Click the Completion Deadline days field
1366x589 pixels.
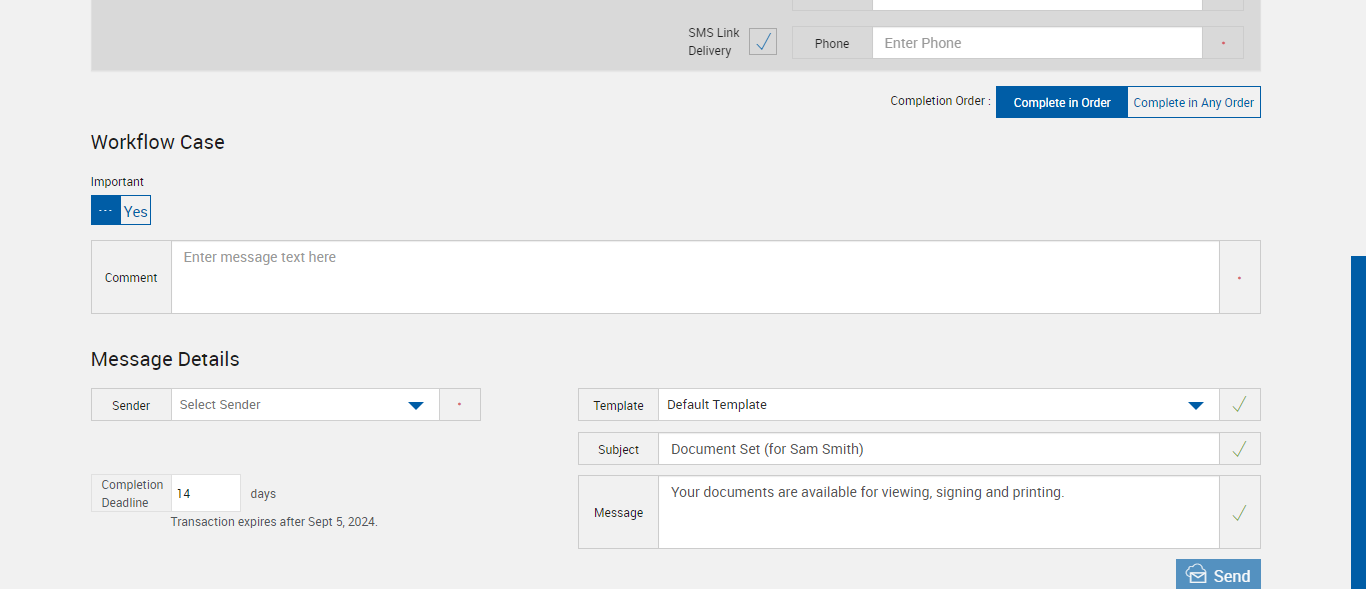coord(206,494)
